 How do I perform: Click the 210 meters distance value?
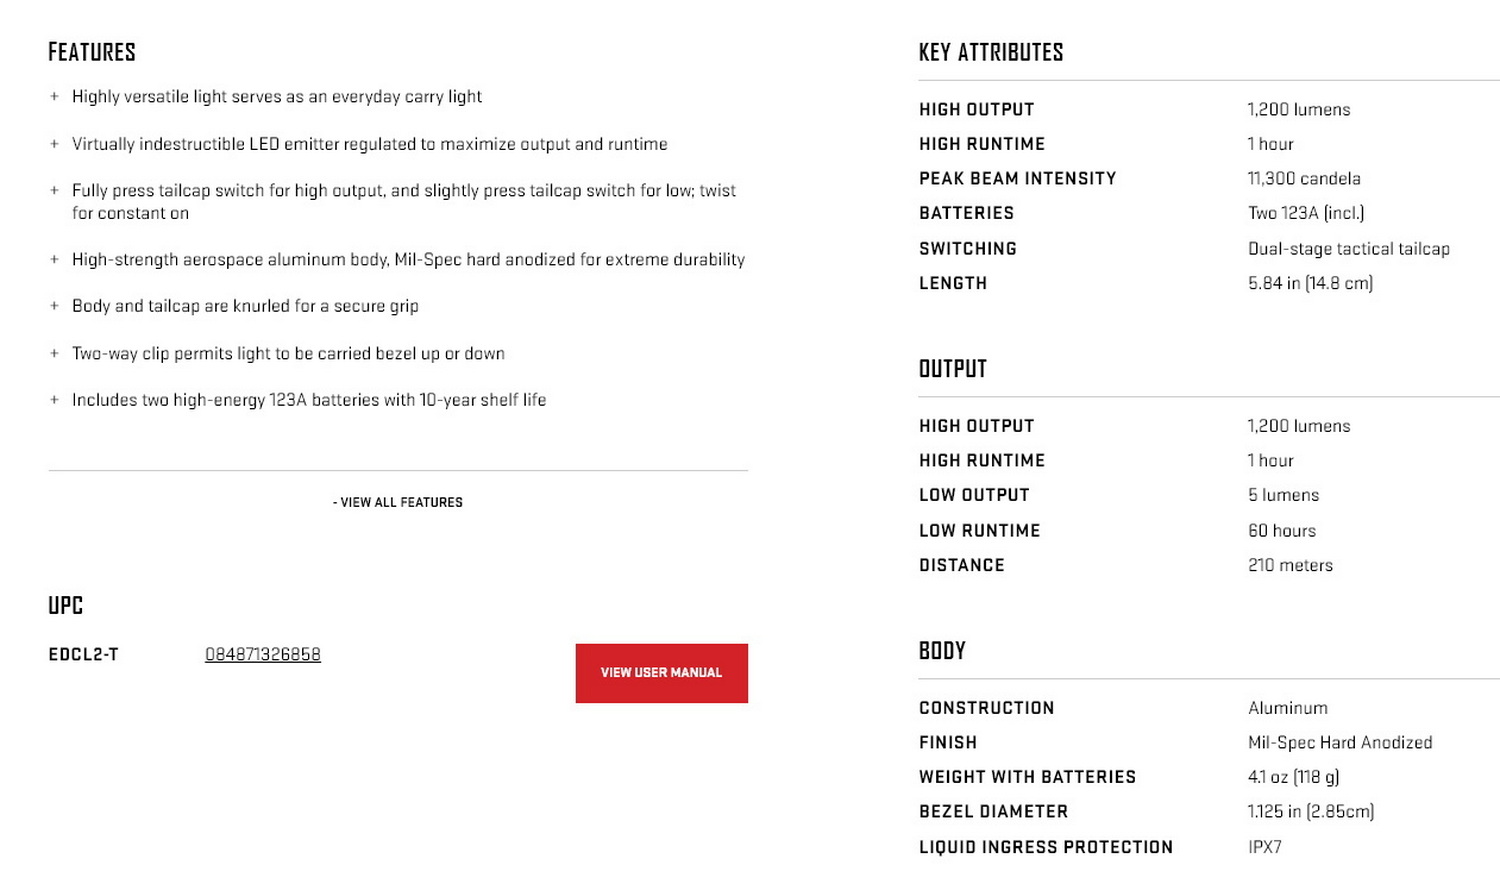tap(1290, 565)
